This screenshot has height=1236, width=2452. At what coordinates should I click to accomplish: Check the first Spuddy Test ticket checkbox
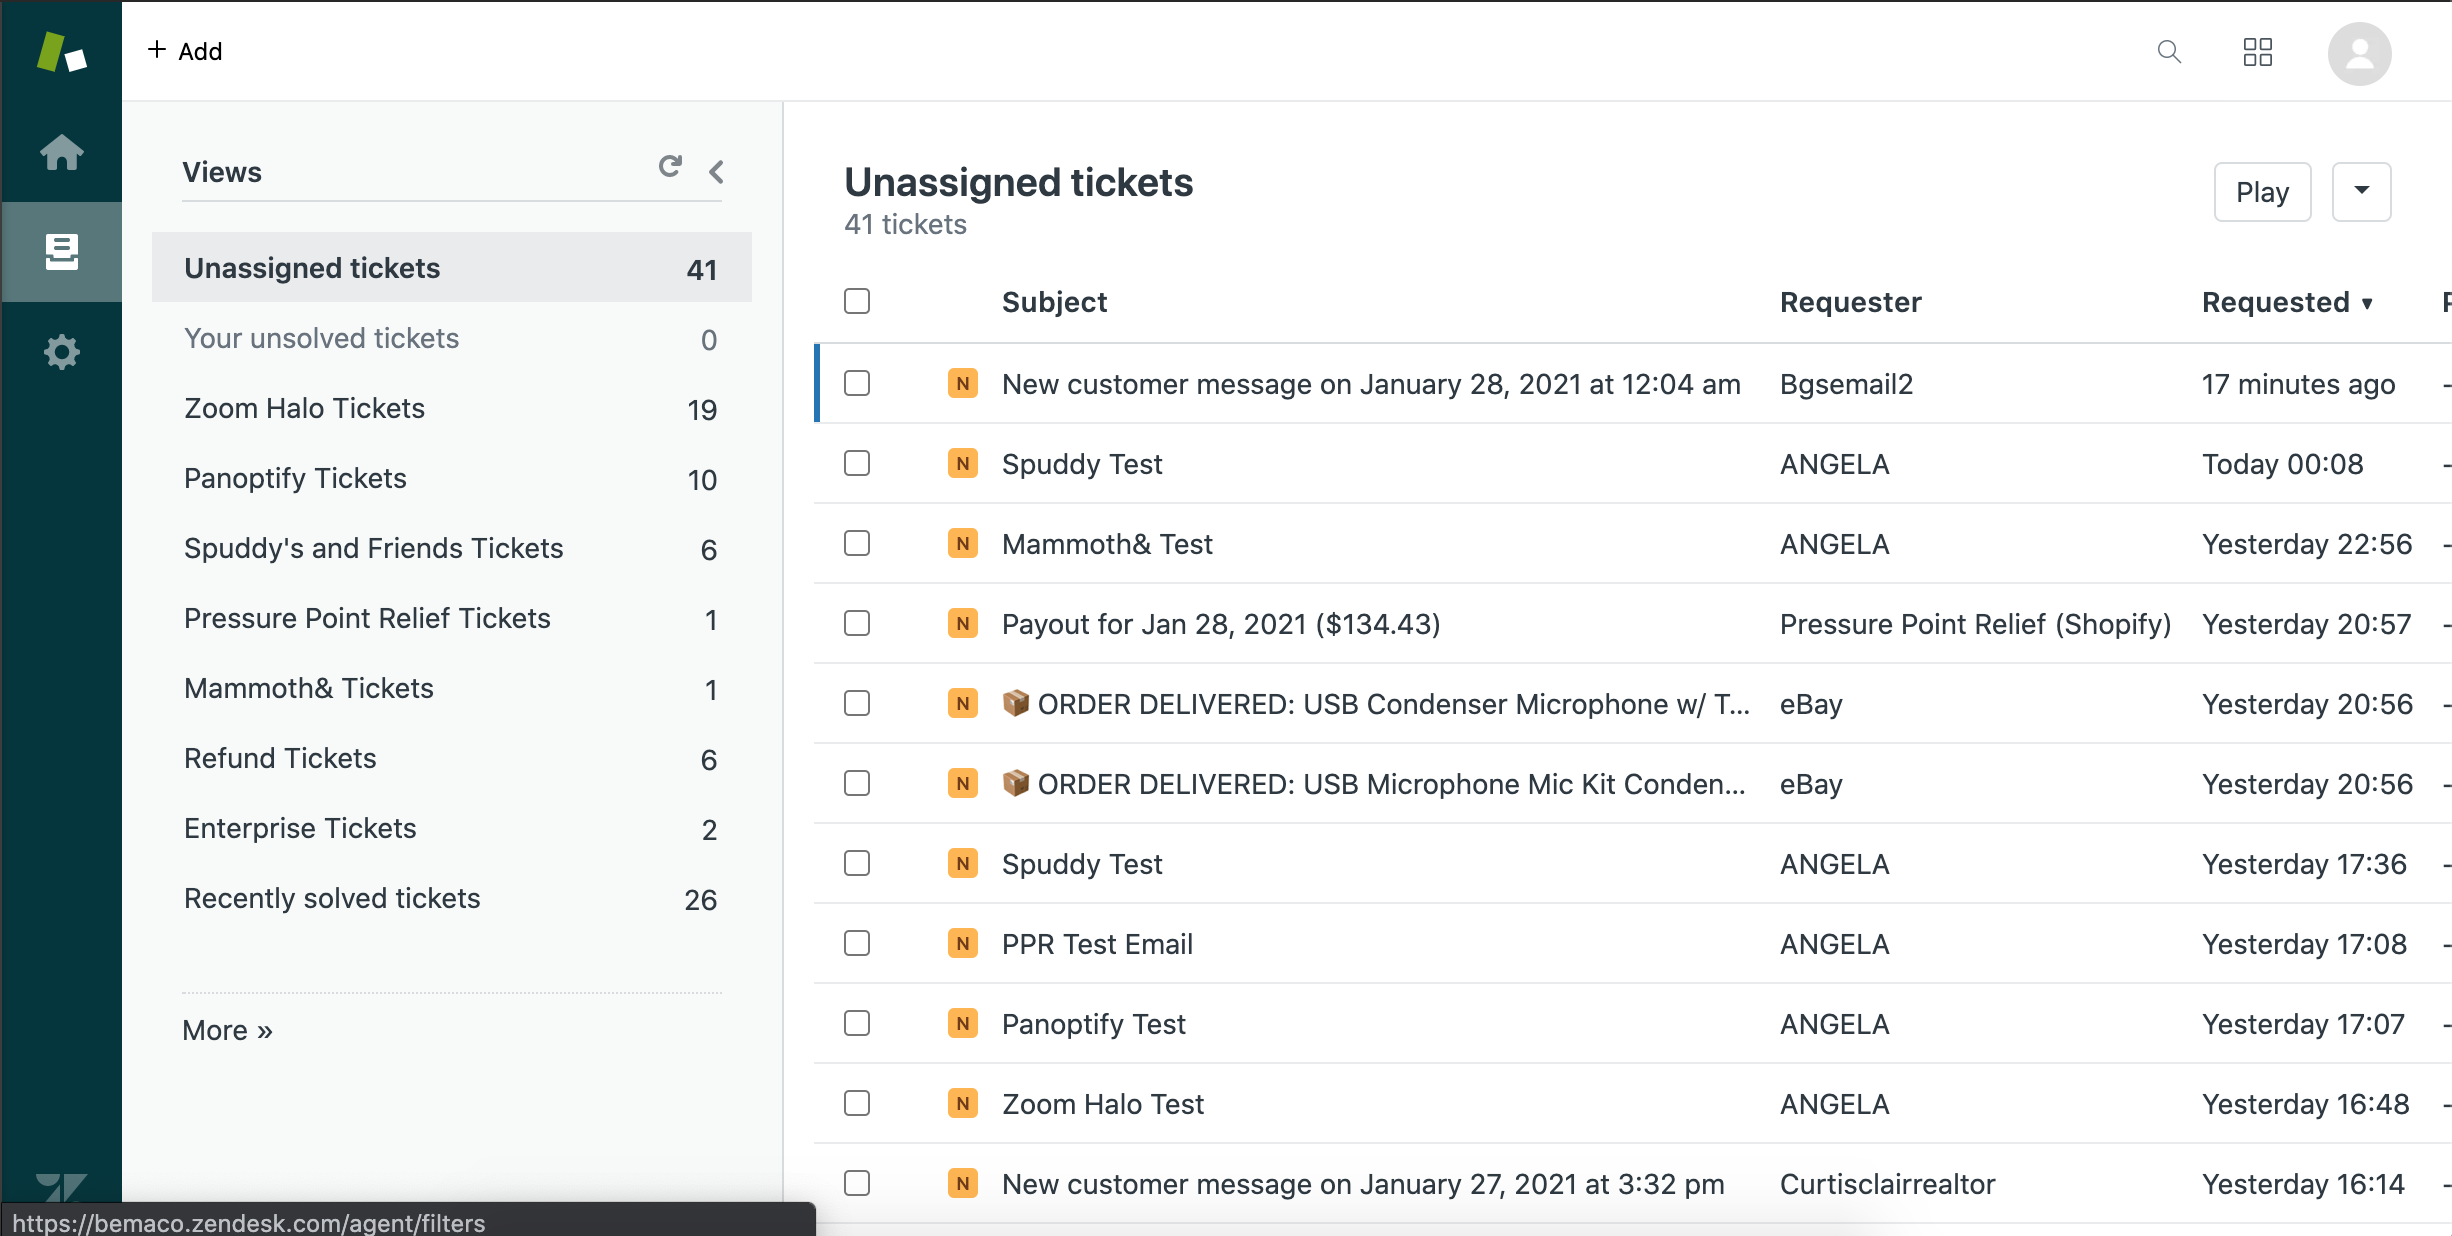click(857, 463)
